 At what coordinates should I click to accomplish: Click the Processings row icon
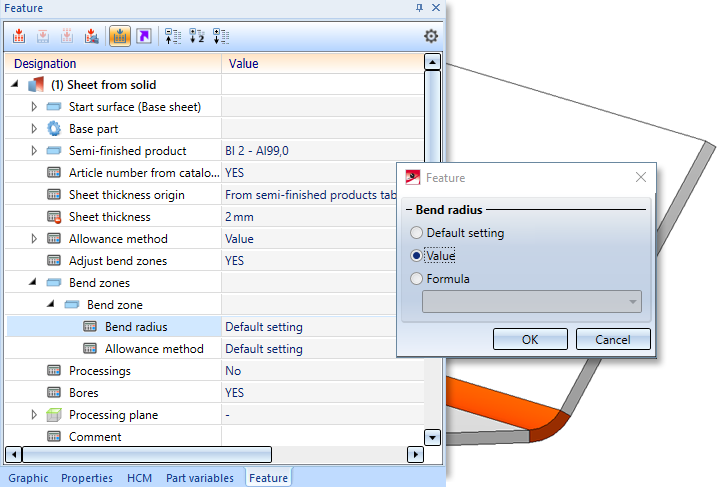coord(54,370)
